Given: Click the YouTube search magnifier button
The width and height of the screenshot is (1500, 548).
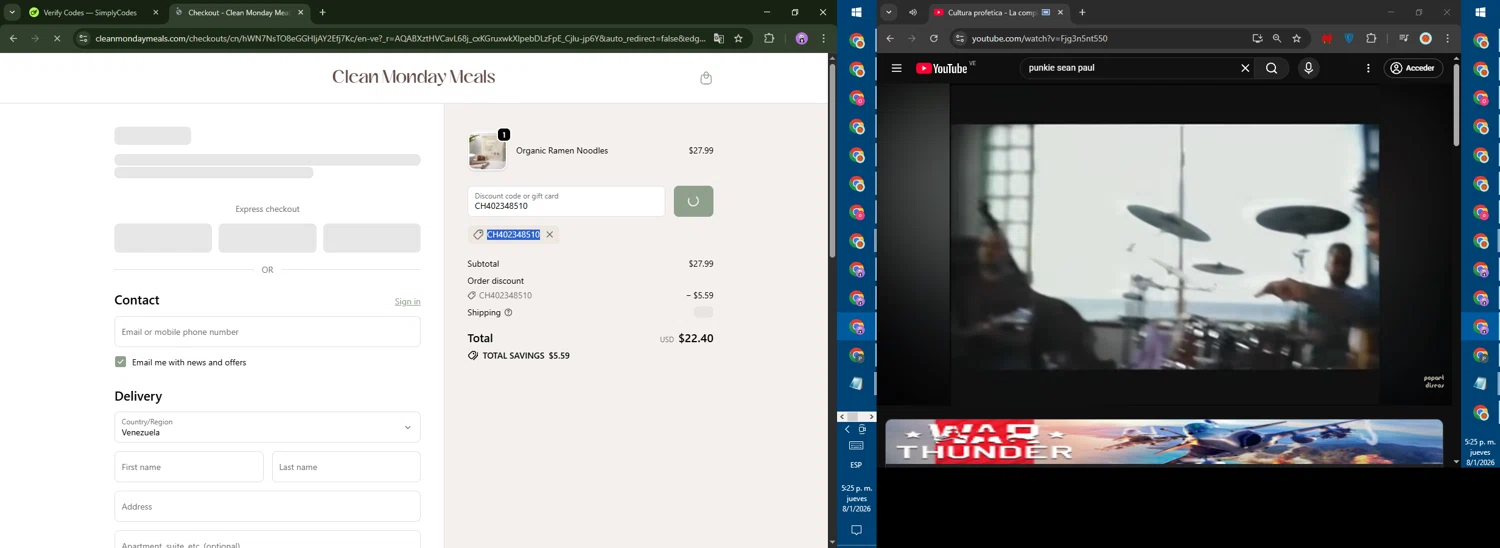Looking at the screenshot, I should [x=1272, y=68].
